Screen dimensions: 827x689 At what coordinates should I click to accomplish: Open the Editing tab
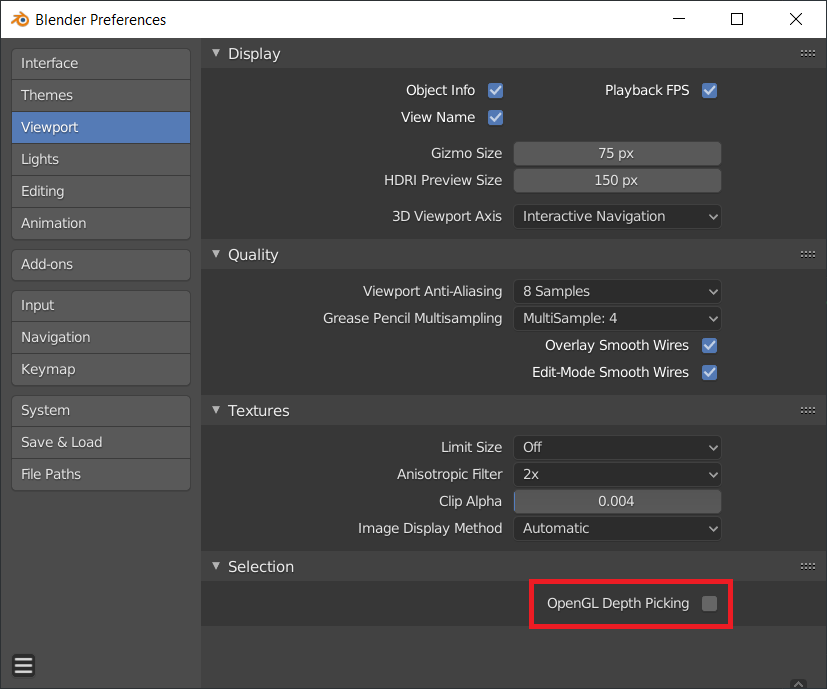(x=101, y=192)
